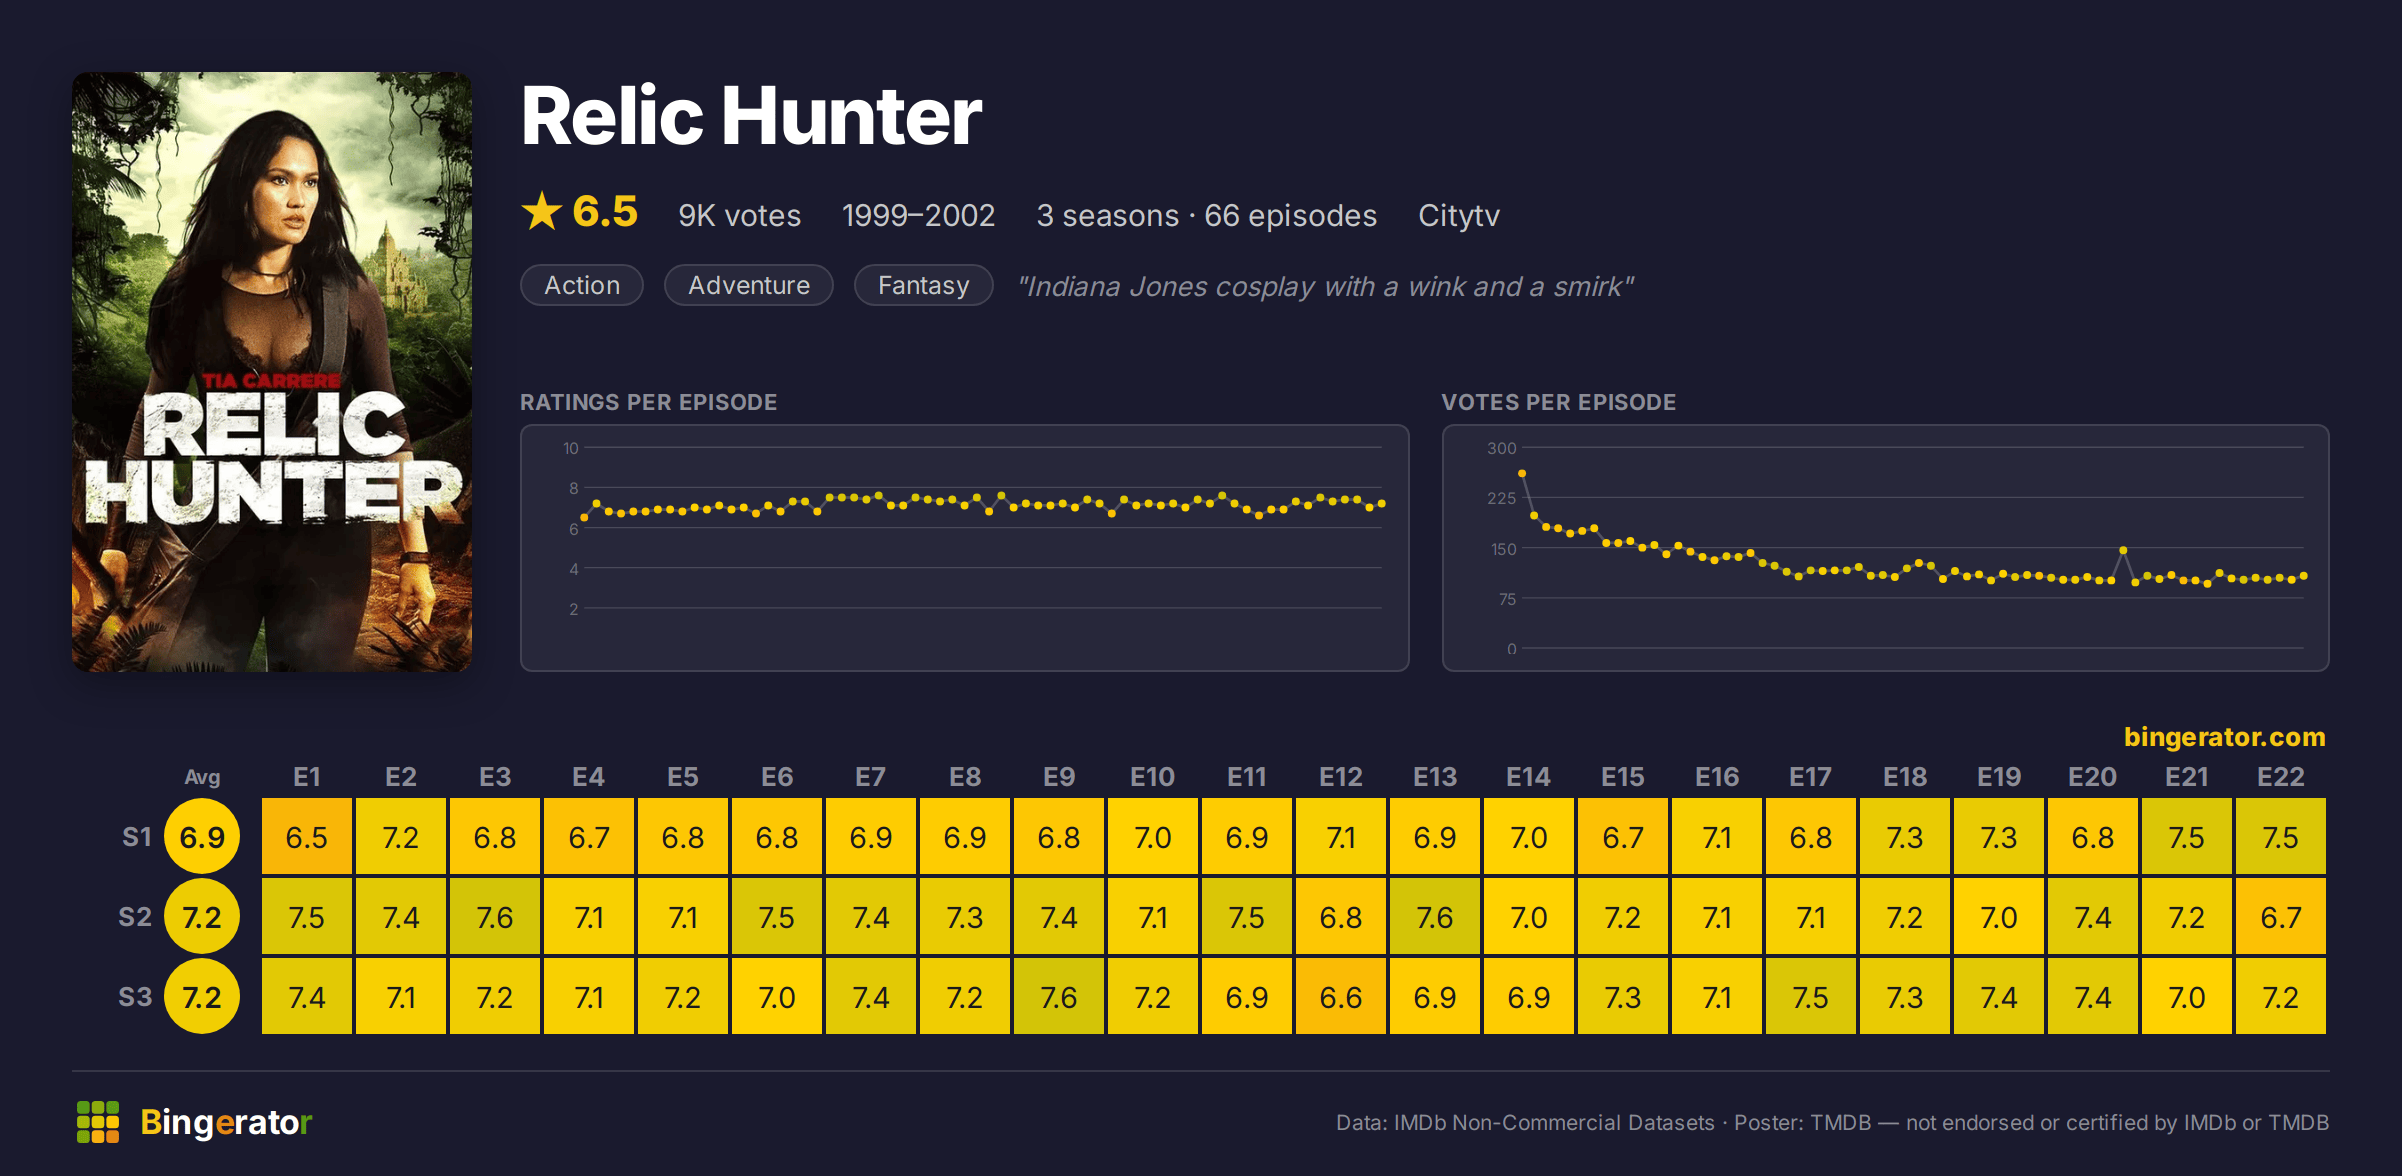This screenshot has width=2402, height=1176.
Task: Click the first point in votes chart
Action: [1522, 474]
